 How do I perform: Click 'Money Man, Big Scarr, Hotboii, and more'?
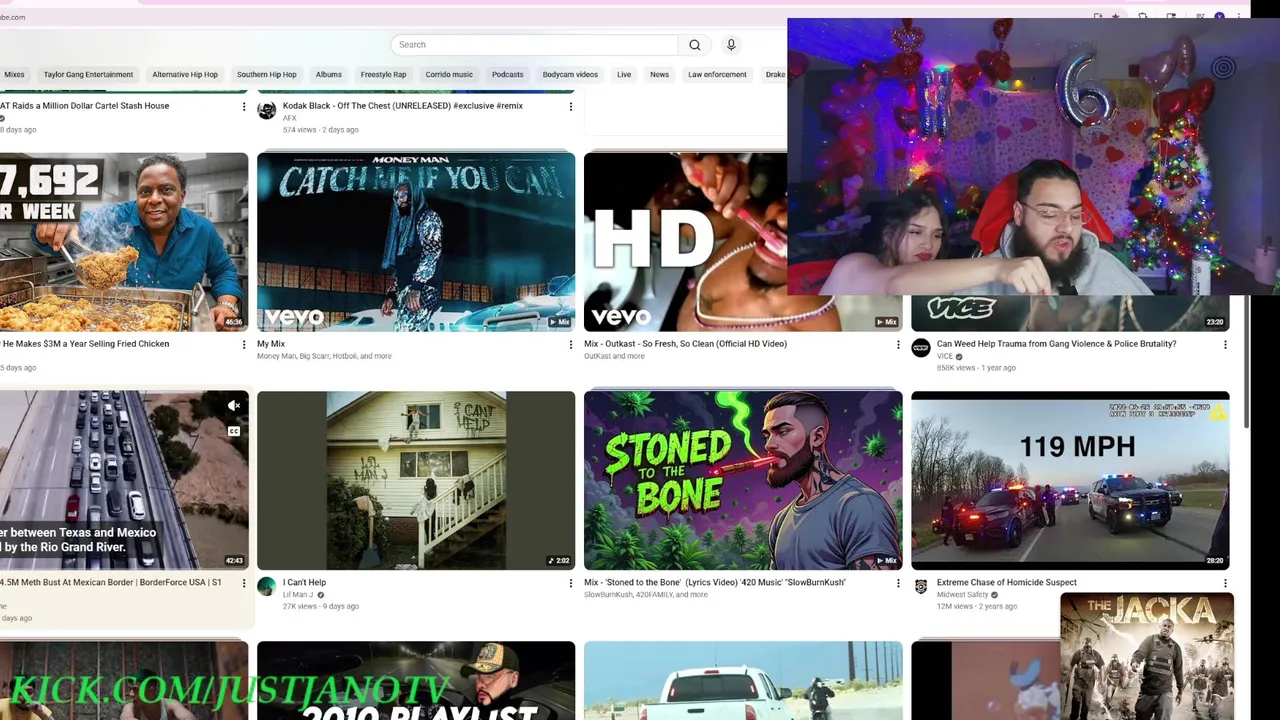[324, 356]
